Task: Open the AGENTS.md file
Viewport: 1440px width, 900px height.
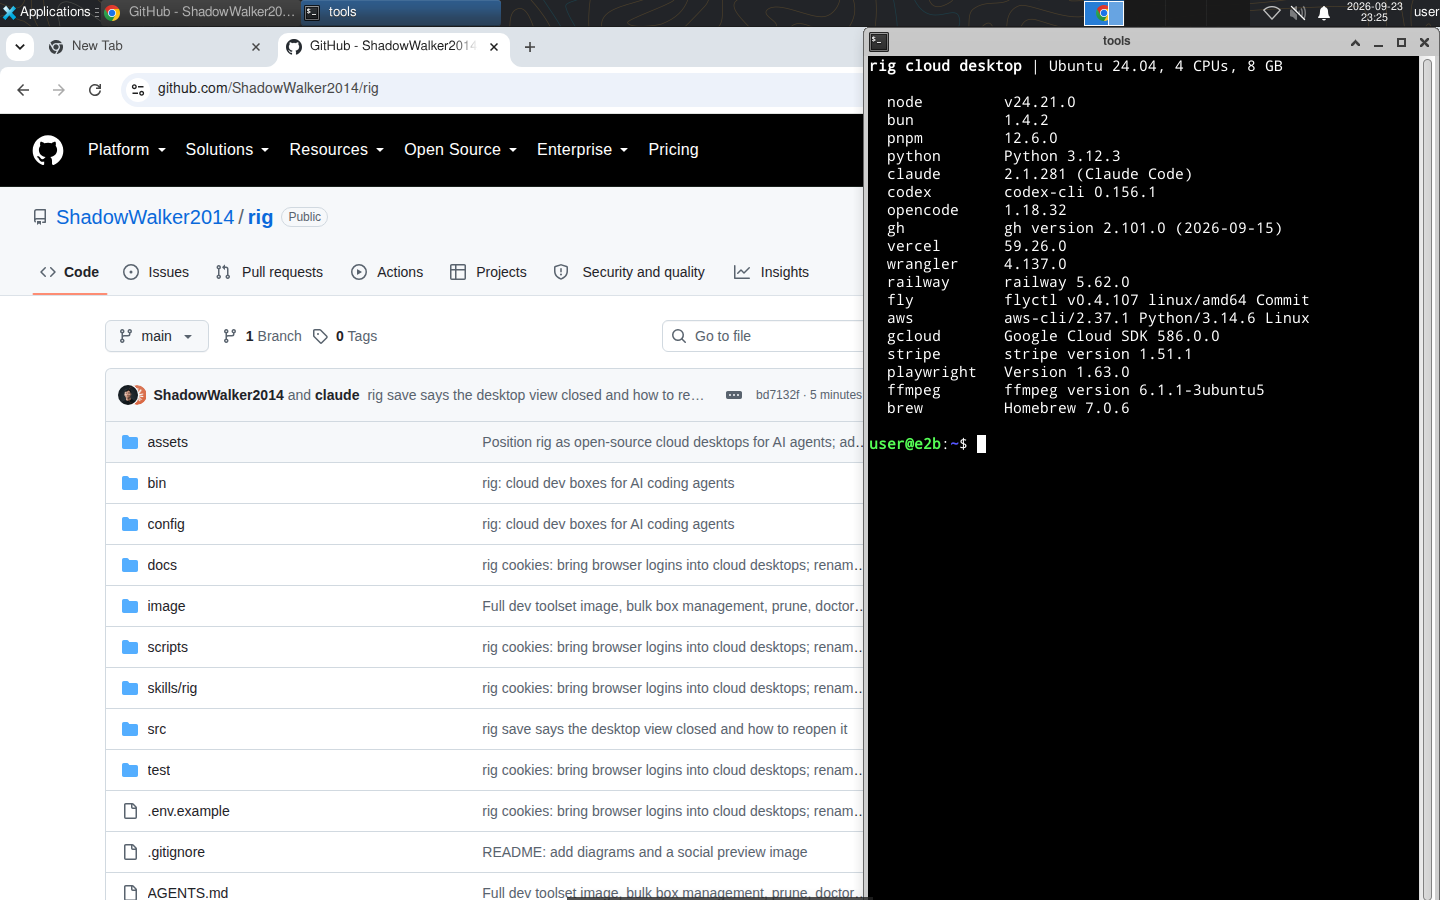Action: coord(187,892)
